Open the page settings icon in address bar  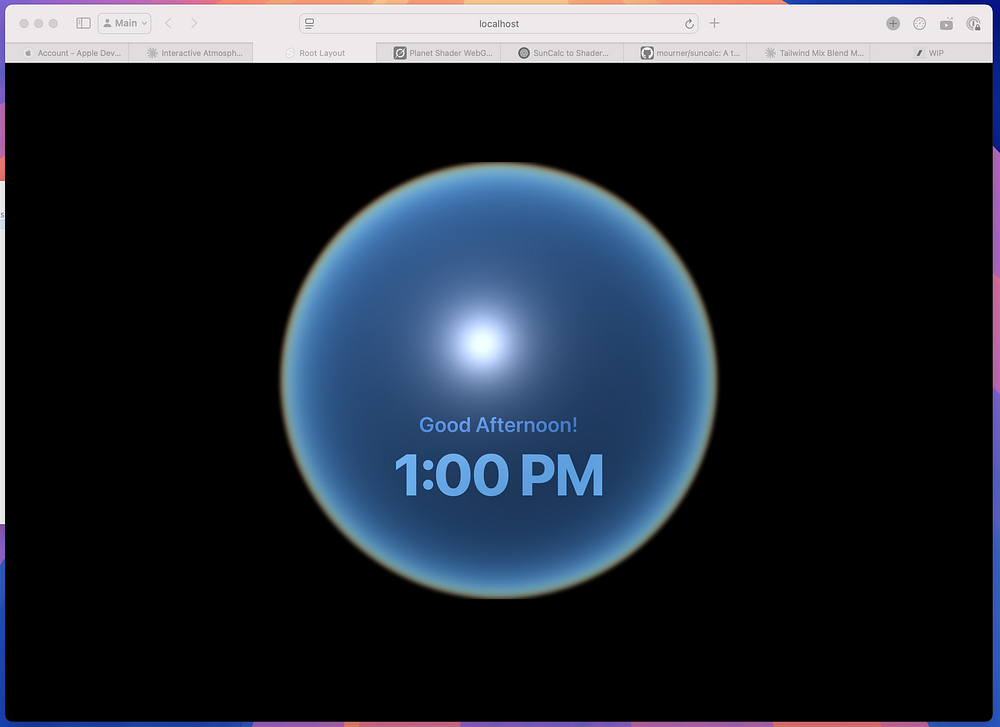(x=309, y=24)
